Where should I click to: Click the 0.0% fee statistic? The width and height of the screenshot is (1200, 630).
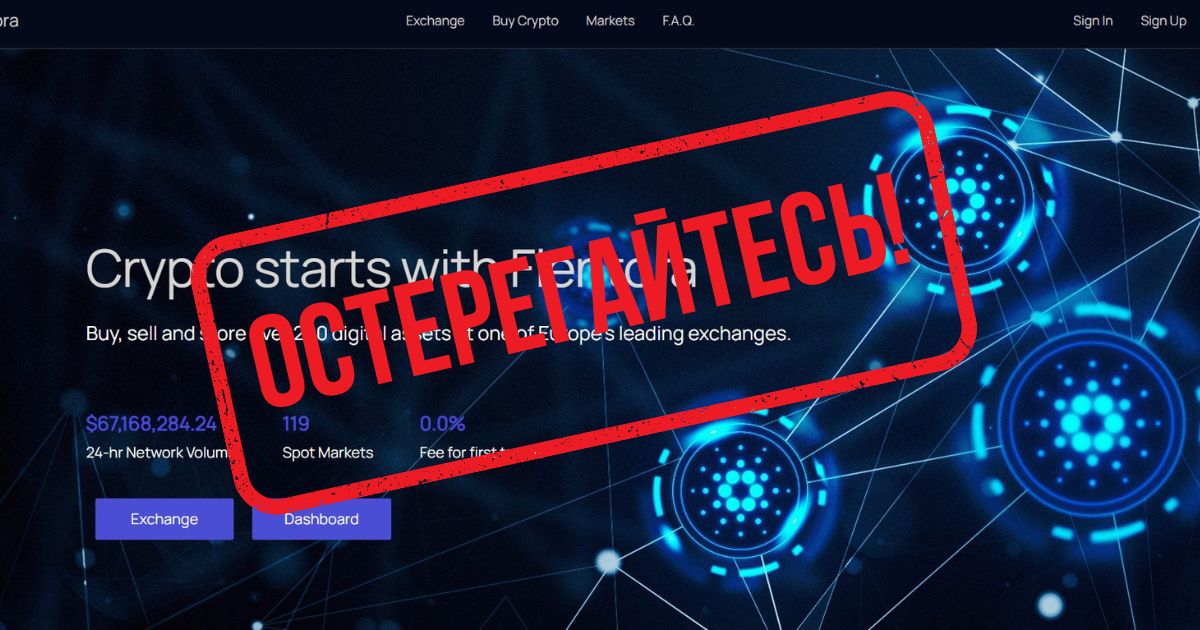pyautogui.click(x=442, y=423)
